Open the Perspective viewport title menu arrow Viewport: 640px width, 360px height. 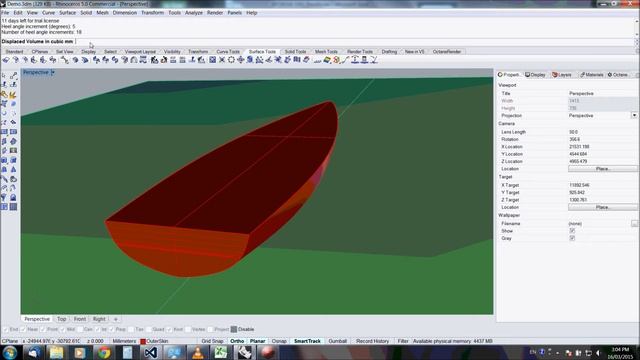(x=53, y=72)
